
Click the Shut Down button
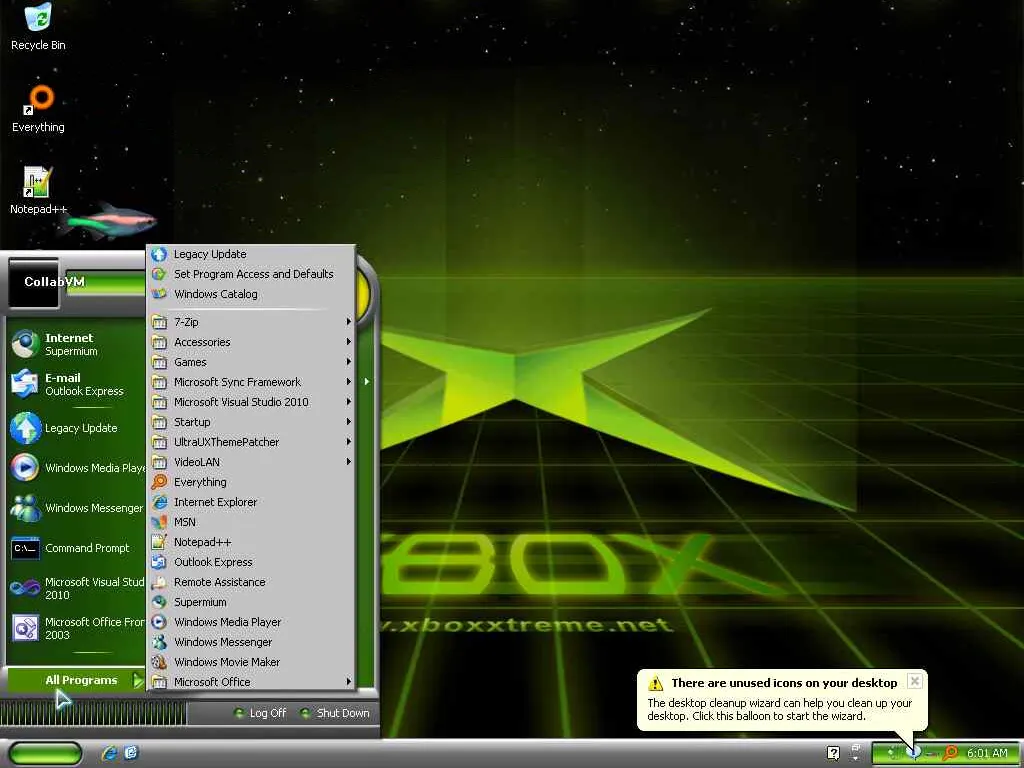click(x=334, y=713)
